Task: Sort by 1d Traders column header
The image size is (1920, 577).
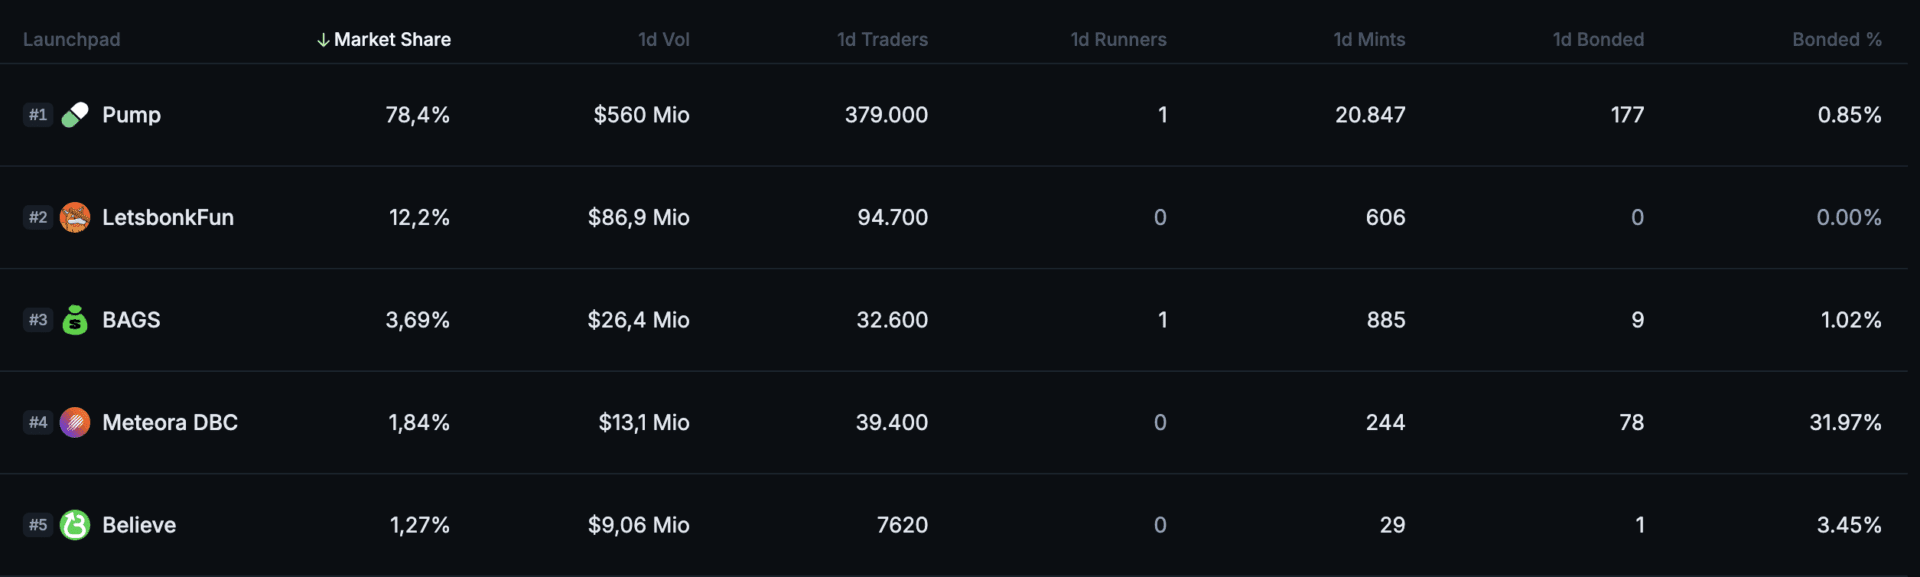Action: (x=882, y=39)
